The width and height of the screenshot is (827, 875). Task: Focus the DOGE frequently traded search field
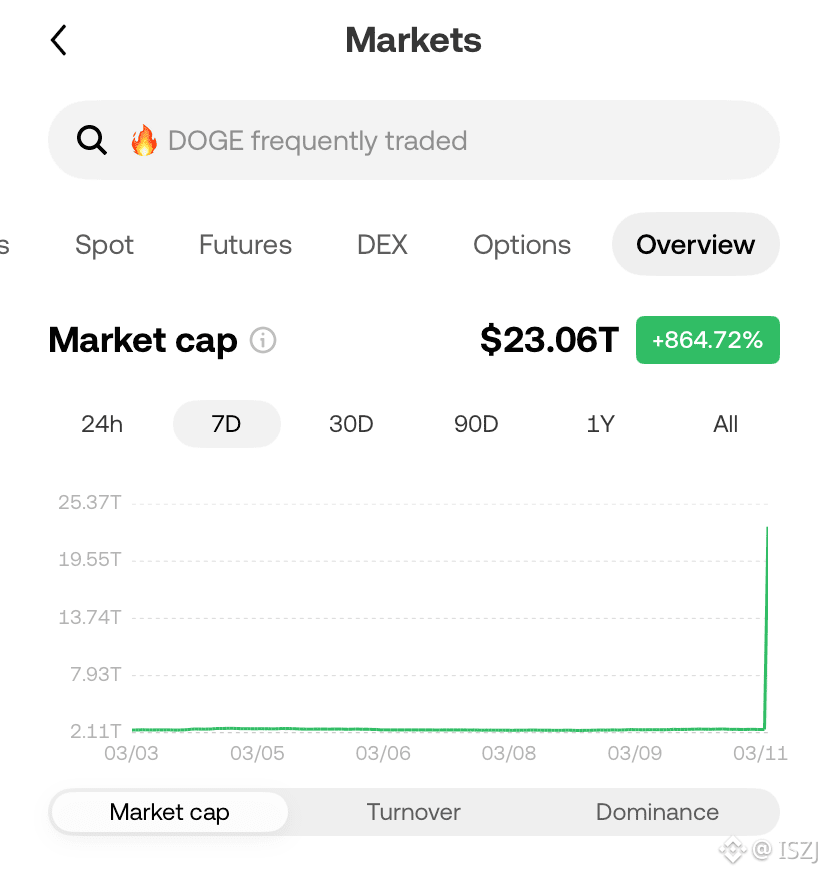click(414, 140)
